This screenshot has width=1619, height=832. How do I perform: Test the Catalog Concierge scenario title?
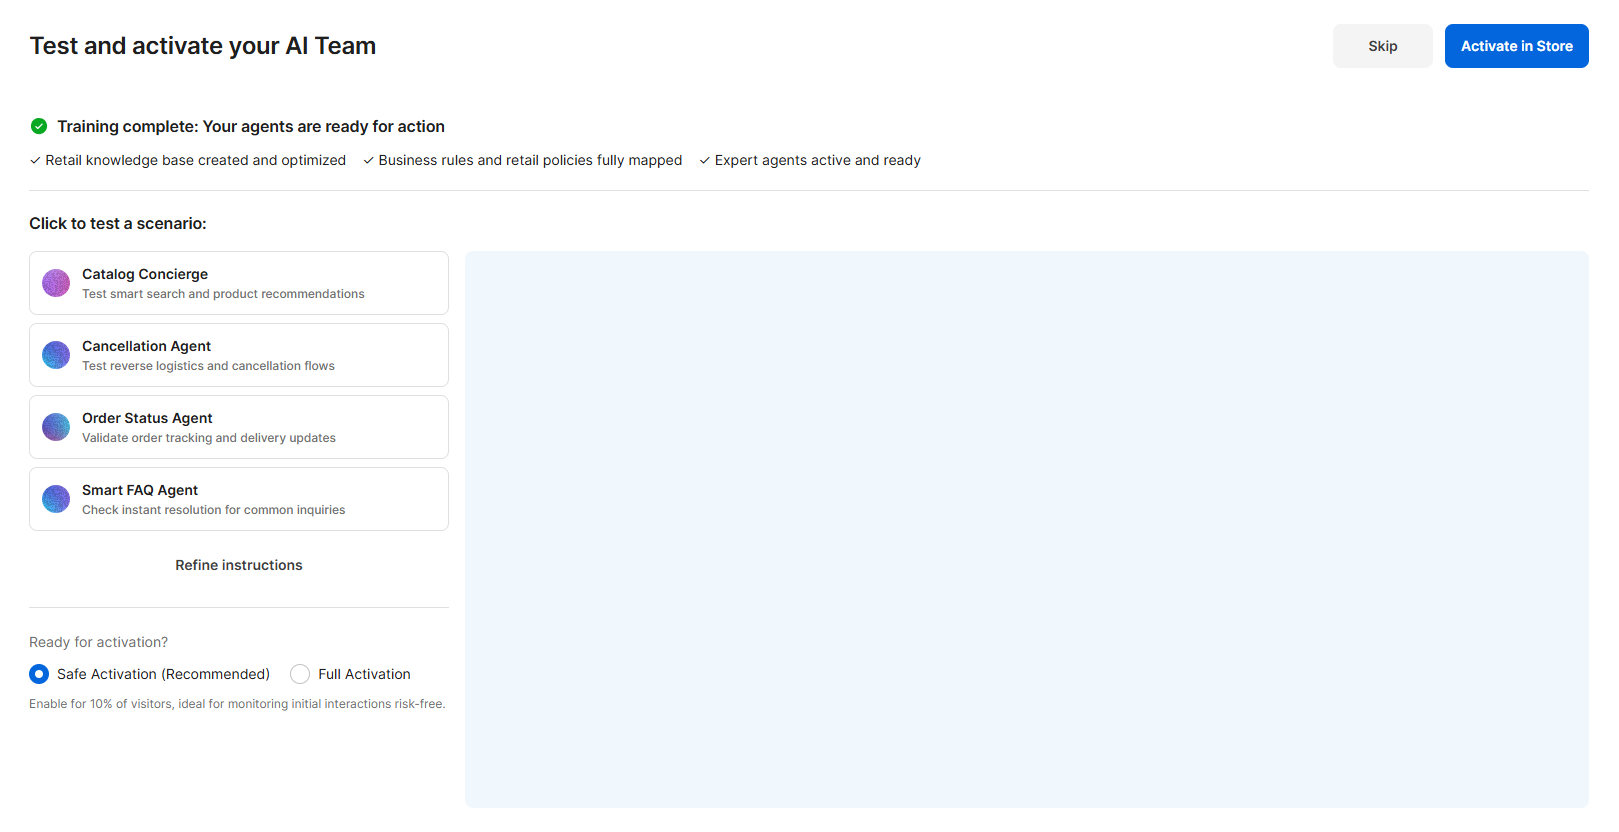(x=145, y=274)
